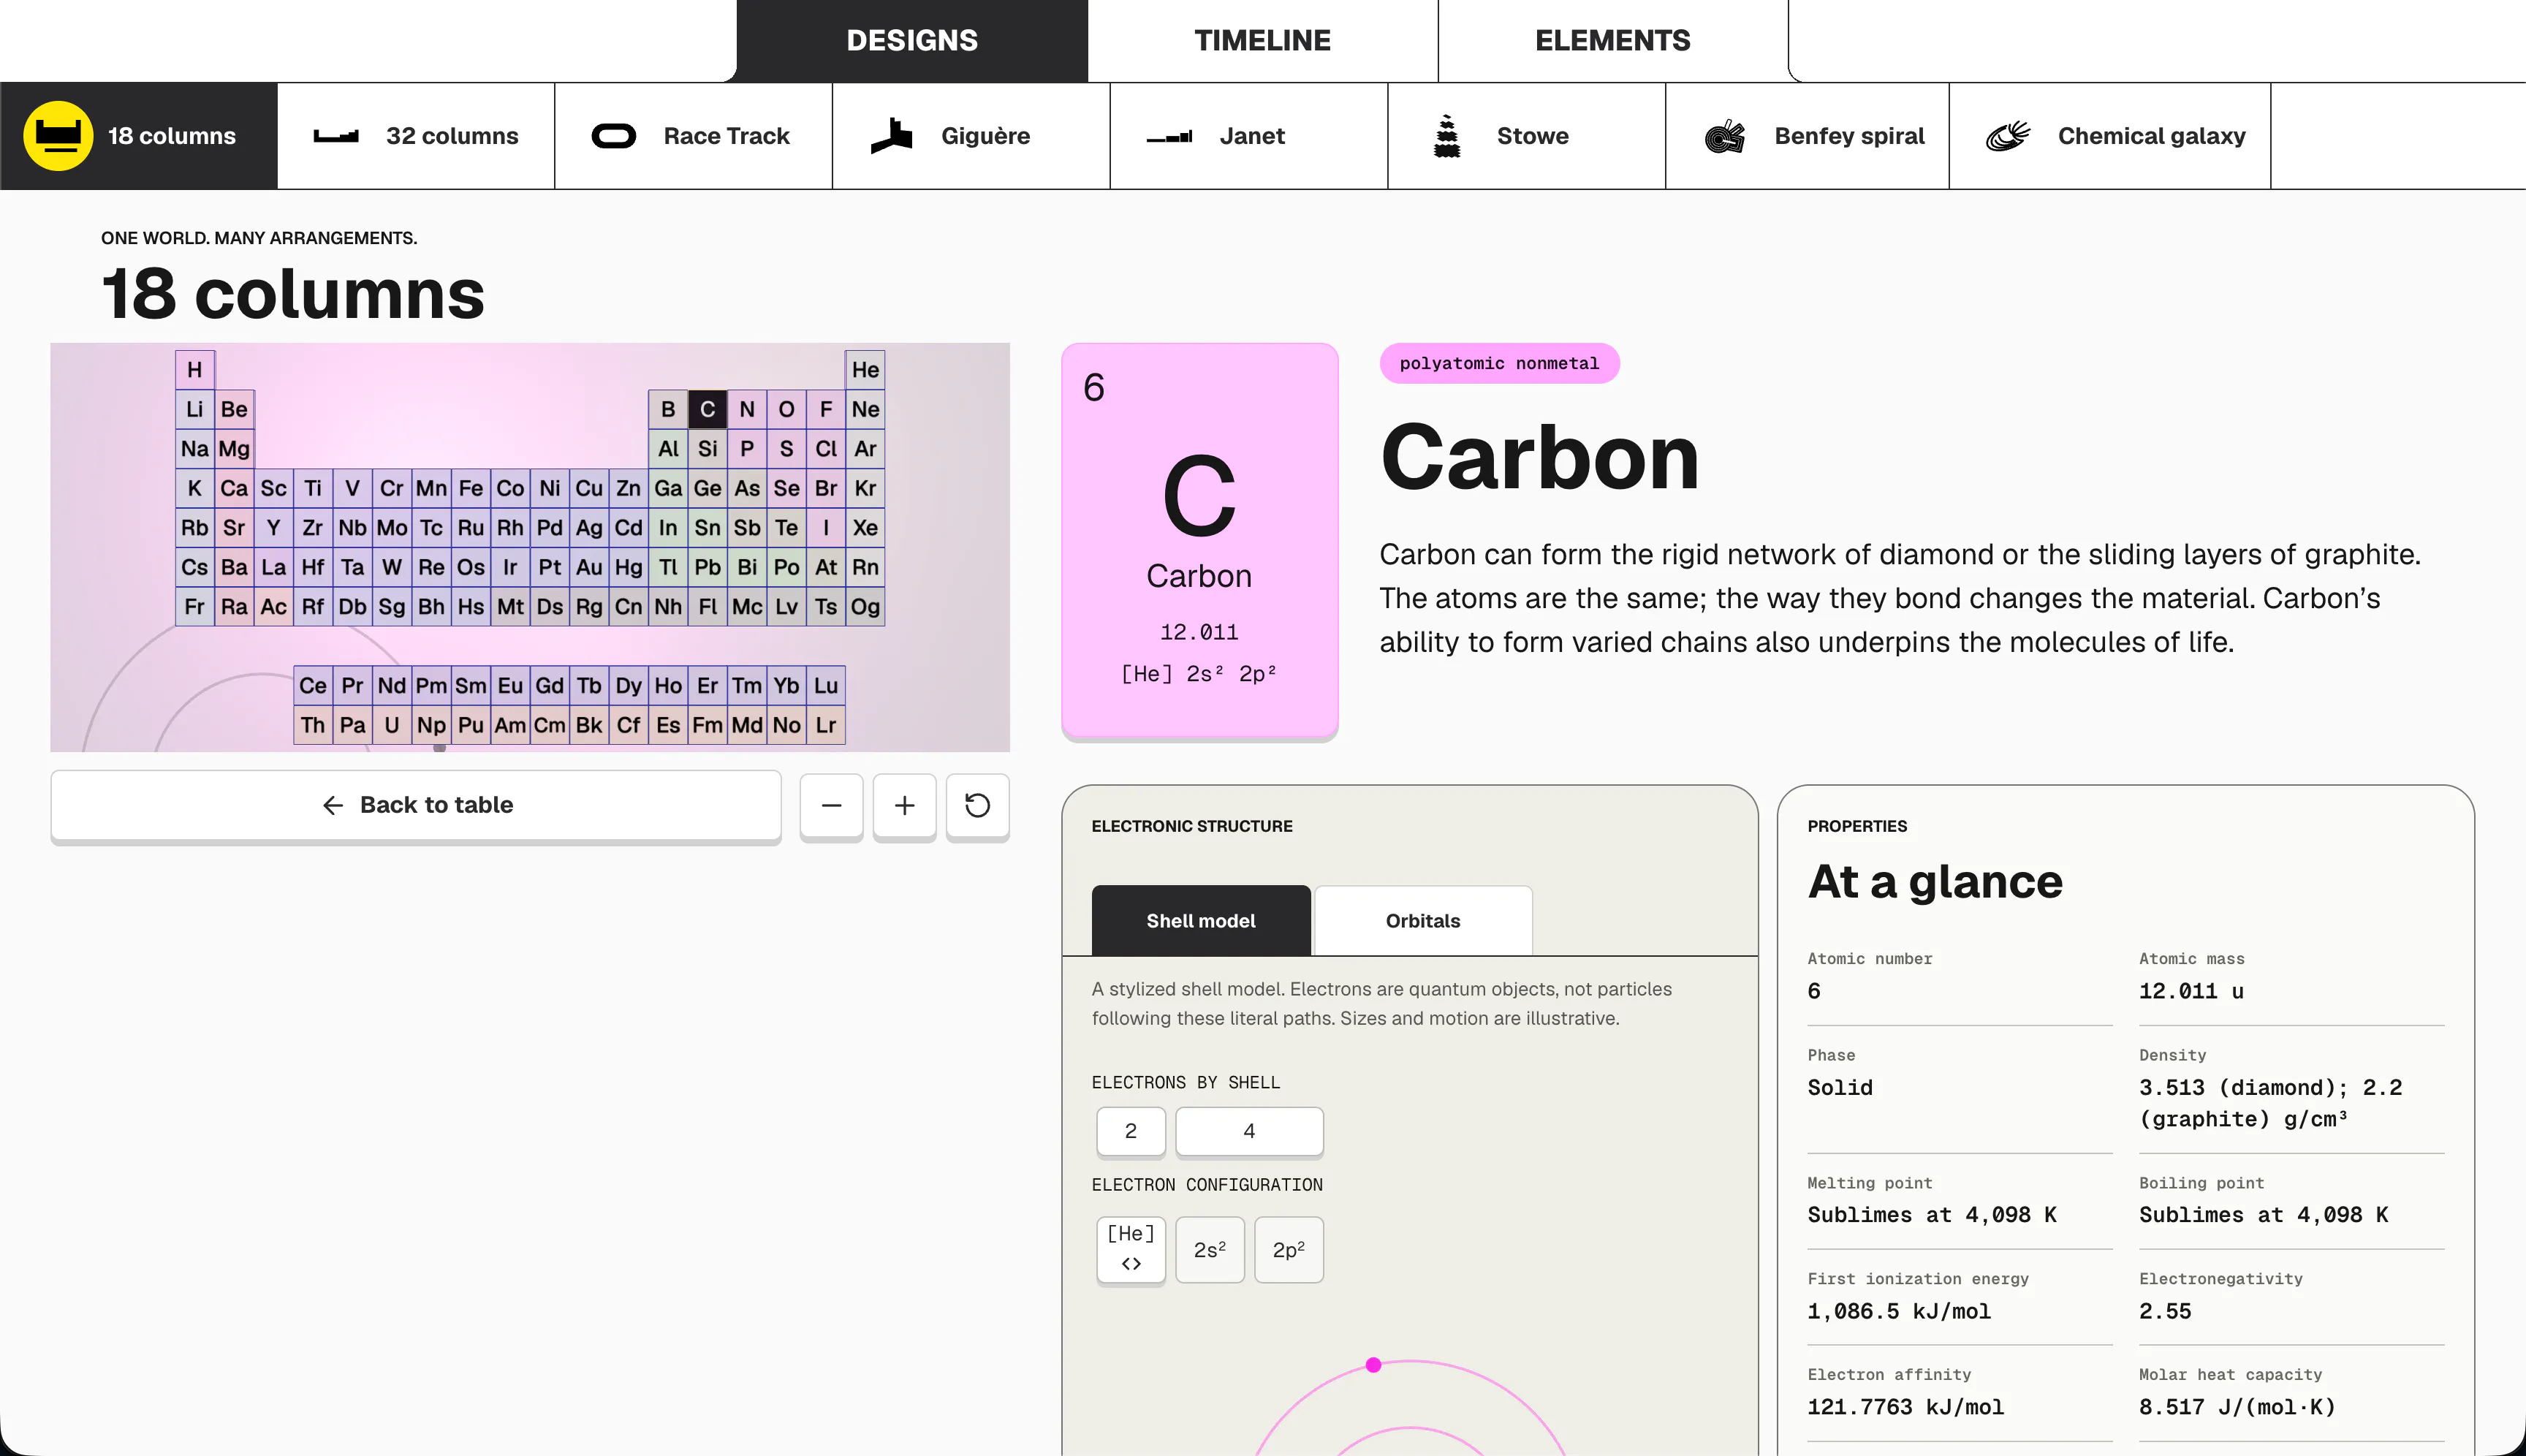Open the DESIGNS tab
Viewport: 2526px width, 1456px height.
tap(912, 41)
